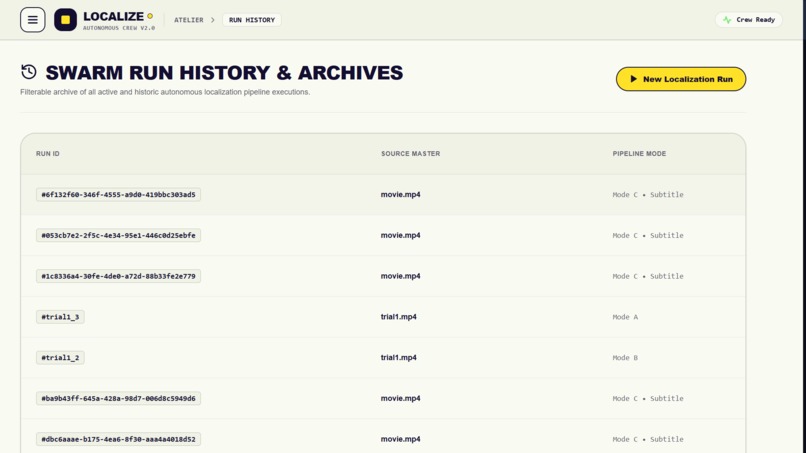This screenshot has width=806, height=453.
Task: Click Mode C Subtitle in #6f132f60 row
Action: click(x=648, y=194)
